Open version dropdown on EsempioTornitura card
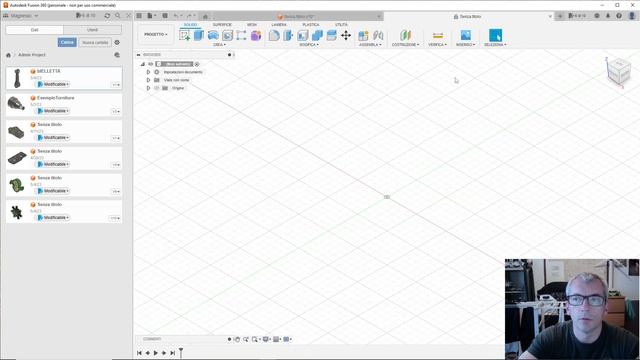Image resolution: width=640 pixels, height=360 pixels. click(116, 111)
